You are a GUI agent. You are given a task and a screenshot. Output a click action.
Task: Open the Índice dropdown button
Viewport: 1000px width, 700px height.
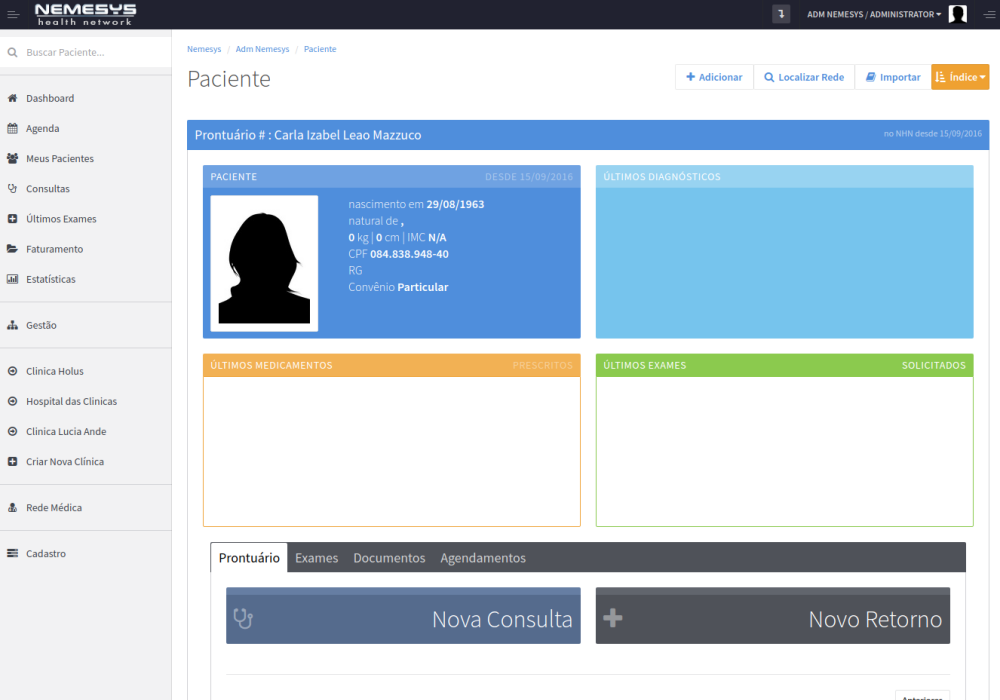[x=960, y=77]
